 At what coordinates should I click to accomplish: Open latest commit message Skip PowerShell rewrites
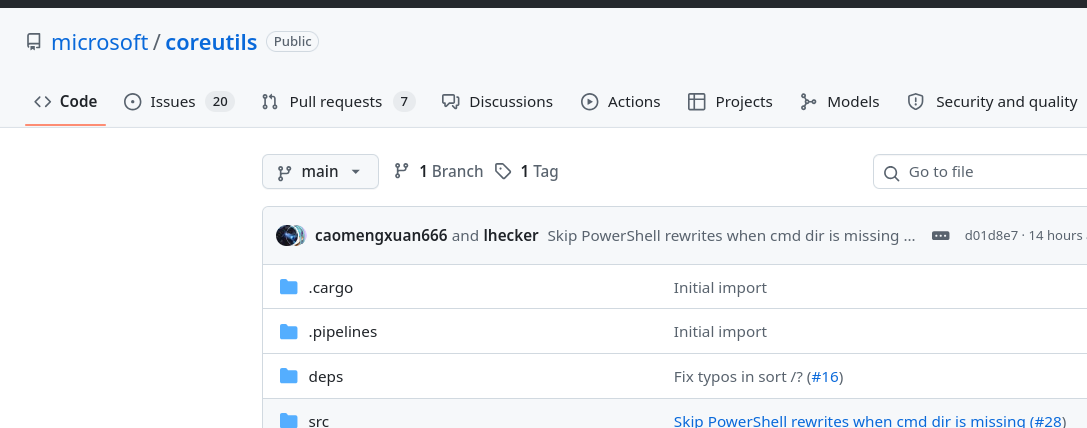point(731,236)
